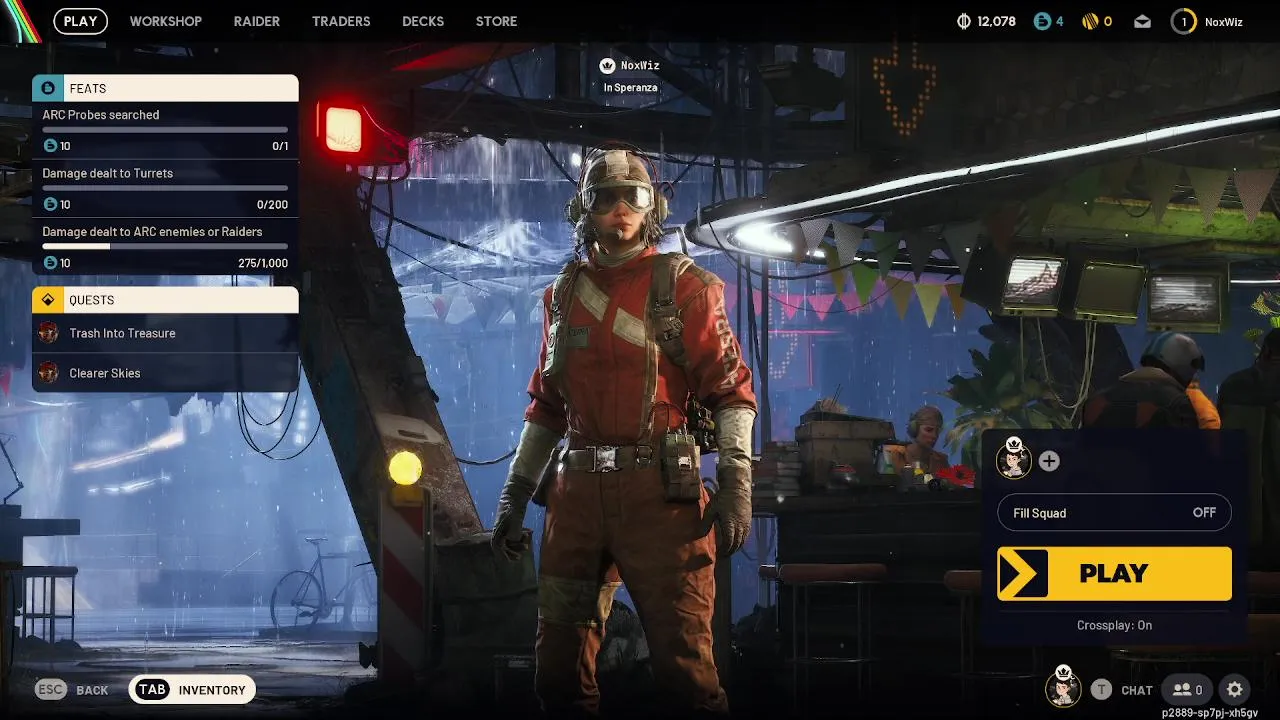
Task: Select the ARC Probes searched feat
Action: (x=165, y=130)
